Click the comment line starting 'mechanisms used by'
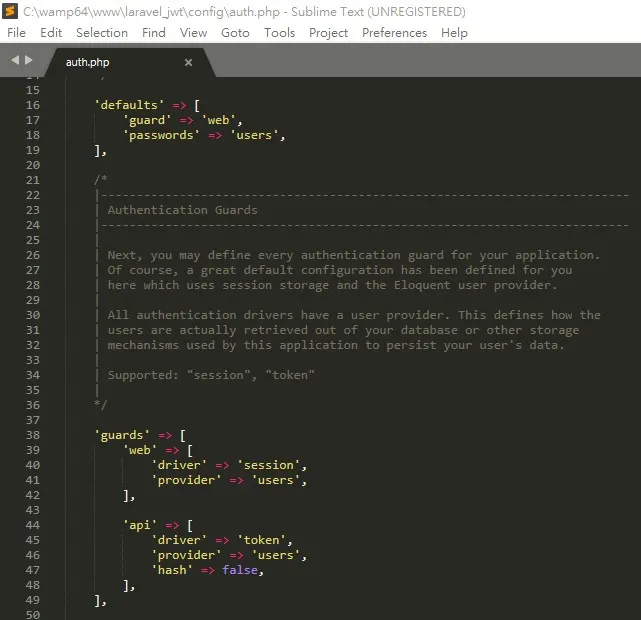This screenshot has width=641, height=620. 336,345
